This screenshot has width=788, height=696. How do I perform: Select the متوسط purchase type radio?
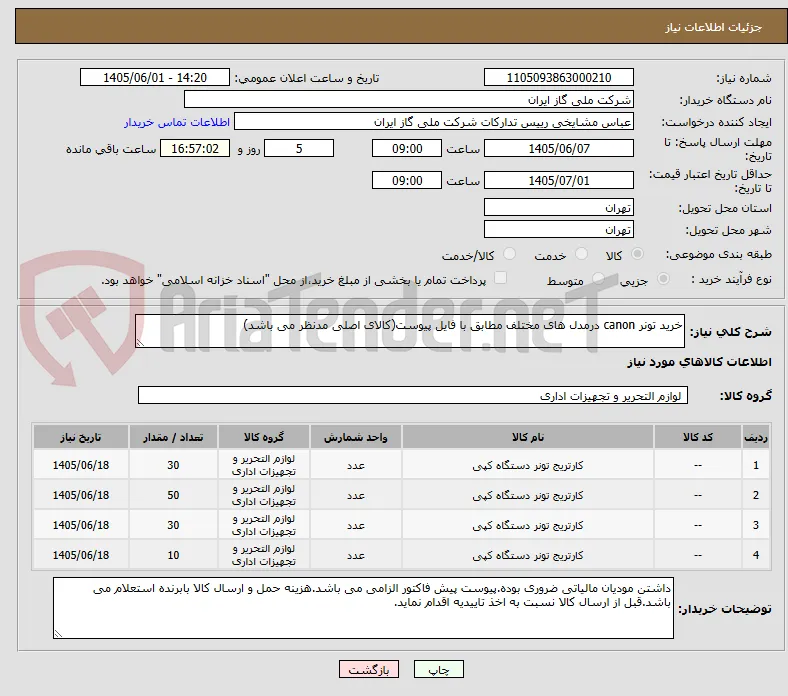tap(598, 278)
